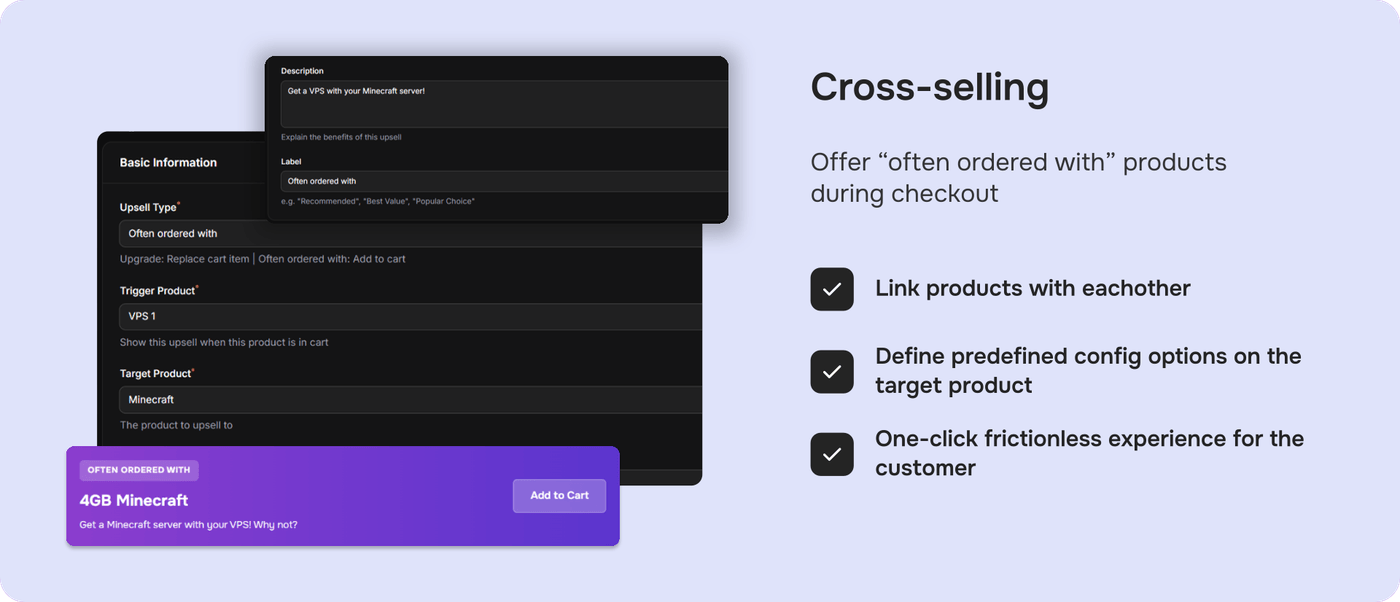Click the 'Link products with eachother' feature text
Image resolution: width=1400 pixels, height=602 pixels.
point(1032,289)
